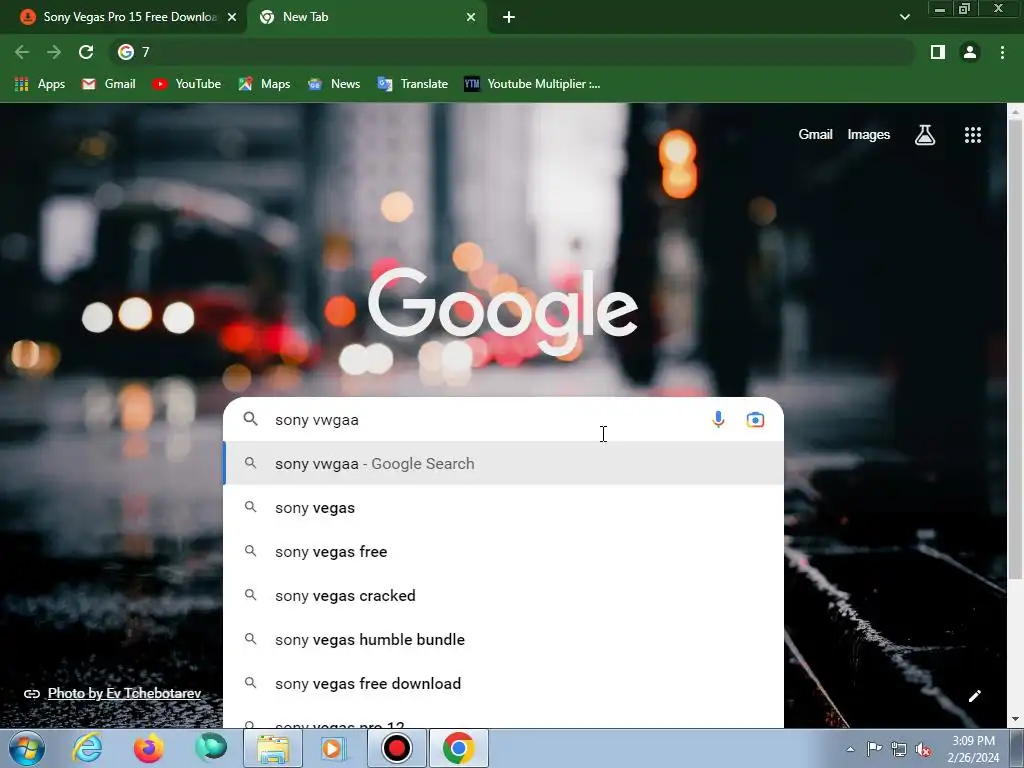Open the Maps bookmark
1024x768 pixels.
tap(264, 84)
